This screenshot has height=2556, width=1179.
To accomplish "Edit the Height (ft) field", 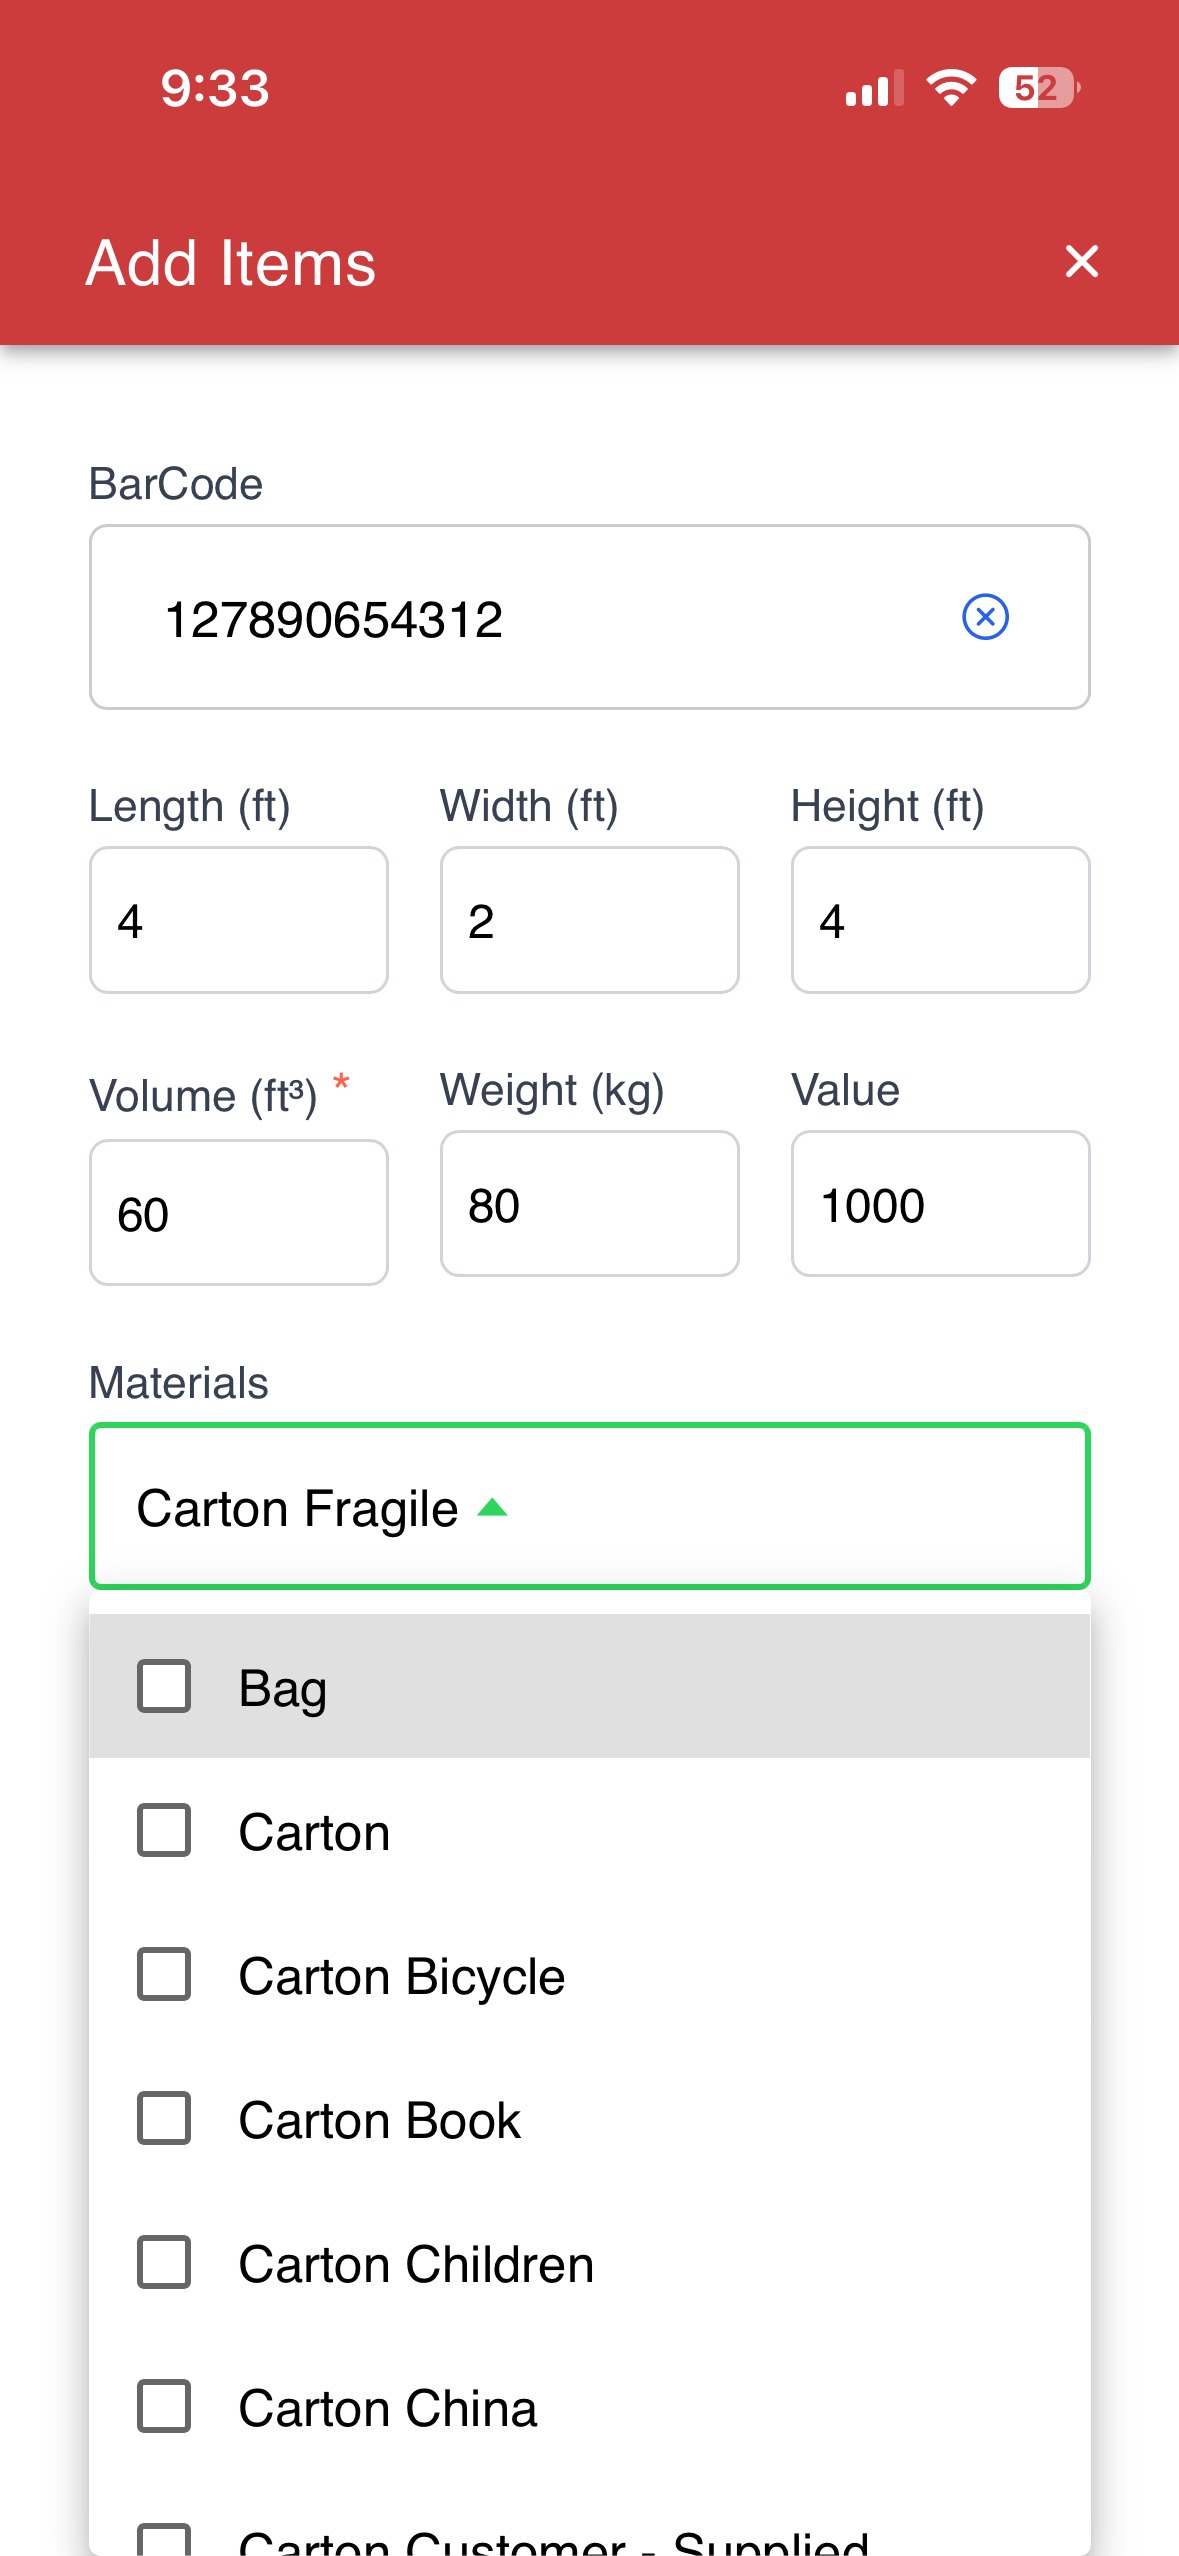I will 941,920.
